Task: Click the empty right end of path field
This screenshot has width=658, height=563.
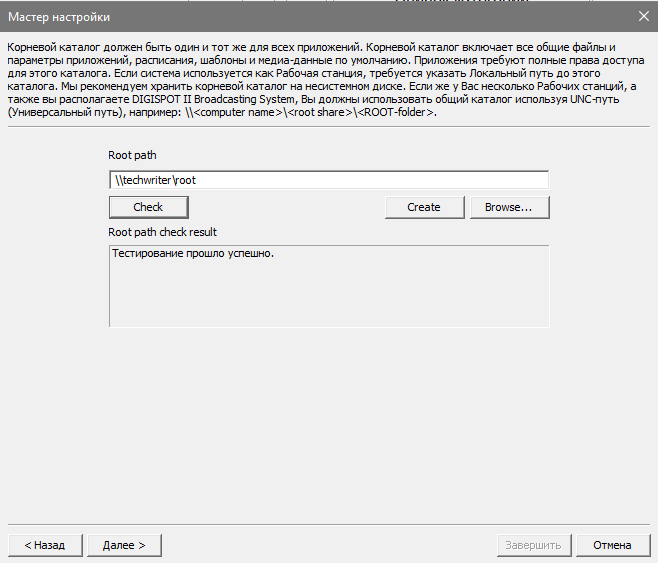Action: pyautogui.click(x=480, y=180)
